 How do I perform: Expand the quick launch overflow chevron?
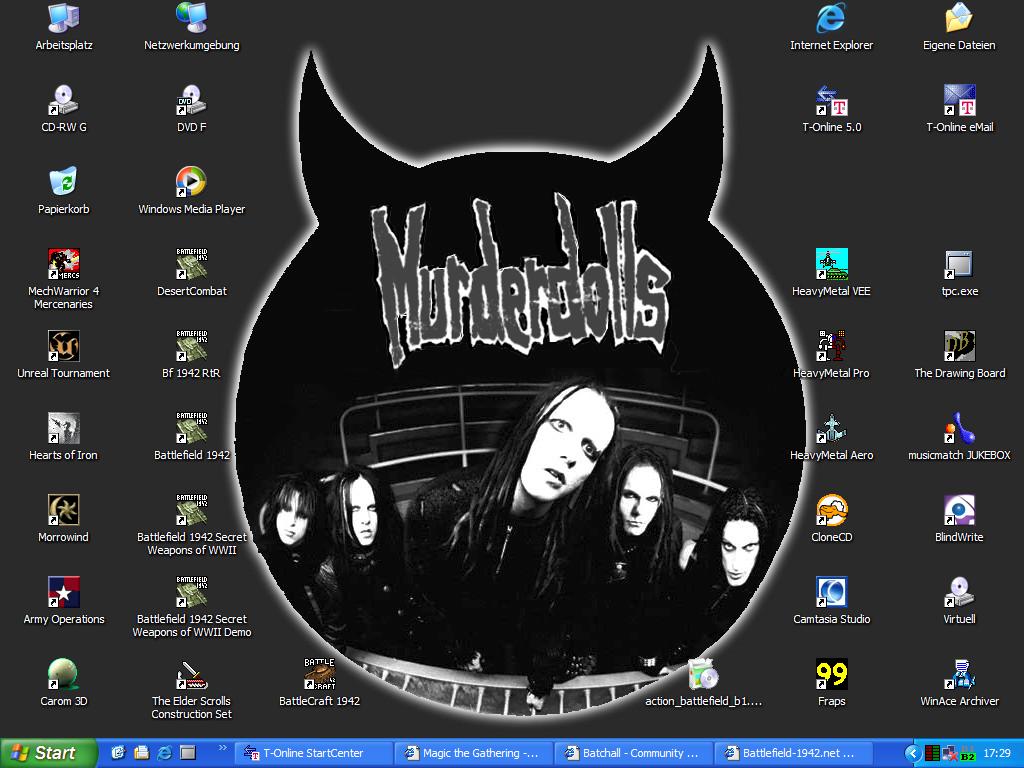click(x=222, y=748)
